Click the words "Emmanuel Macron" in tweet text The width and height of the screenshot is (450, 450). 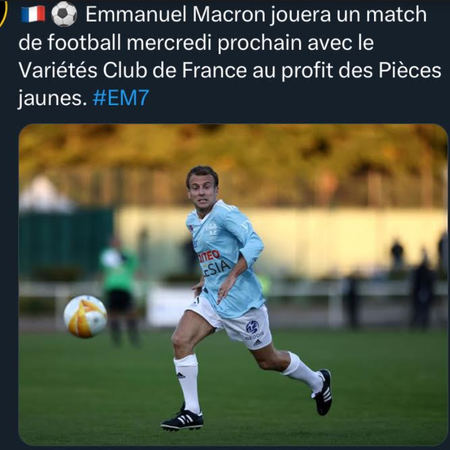pyautogui.click(x=175, y=15)
